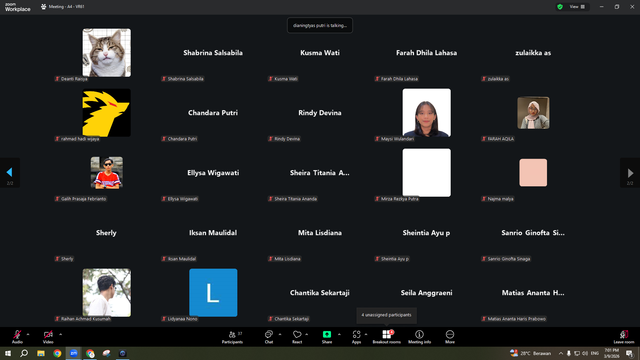Screen dimensions: 640x360
Task: Click the Shabrina Salsabila participant tile
Action: 213,53
